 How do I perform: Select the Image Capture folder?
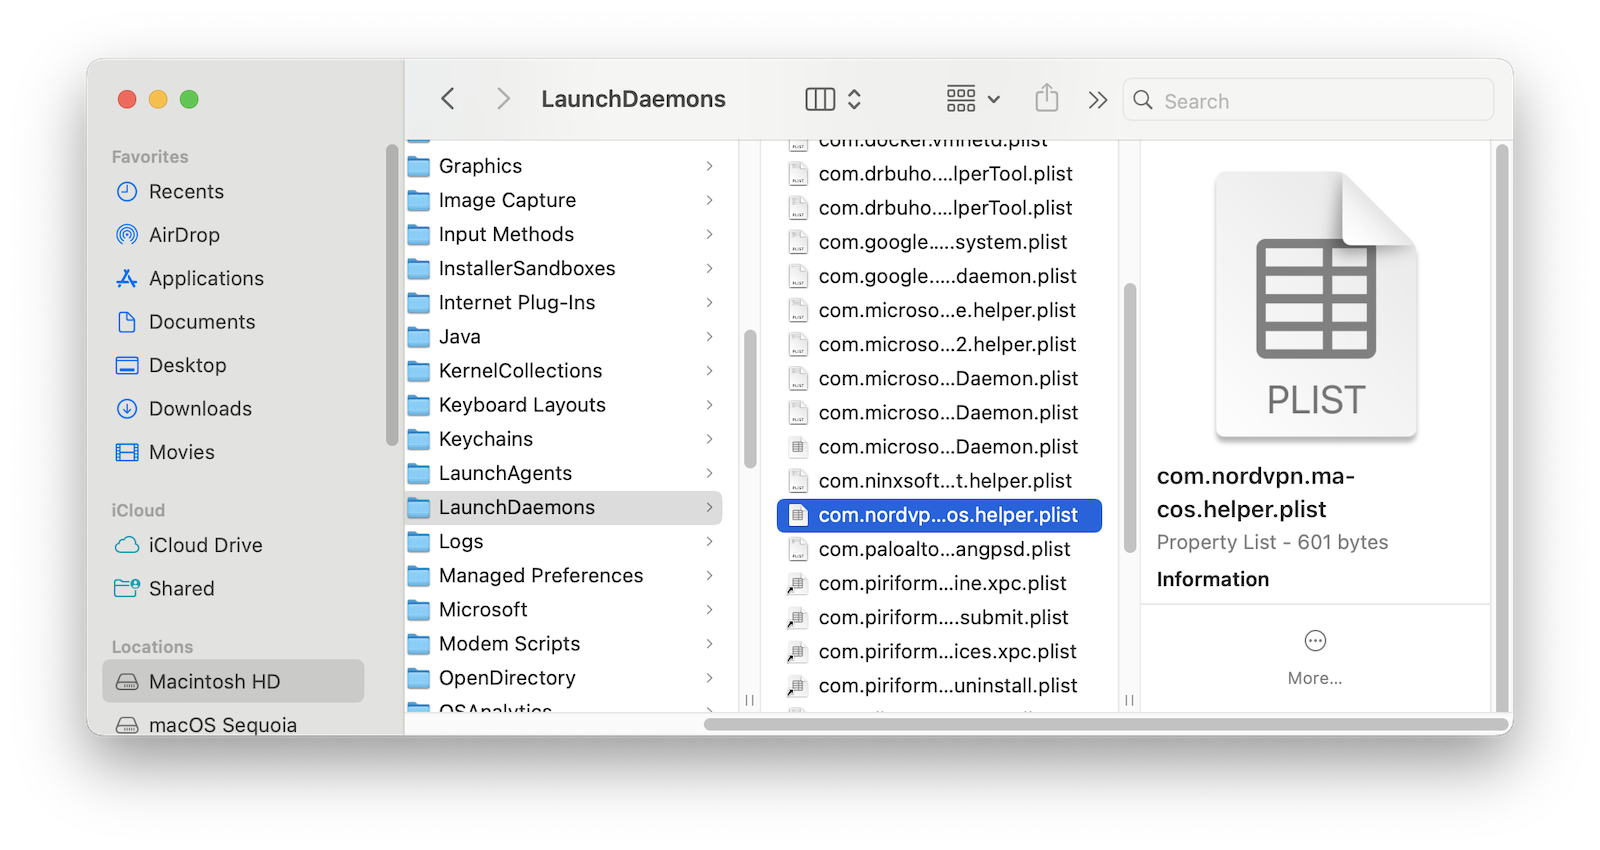pos(564,200)
